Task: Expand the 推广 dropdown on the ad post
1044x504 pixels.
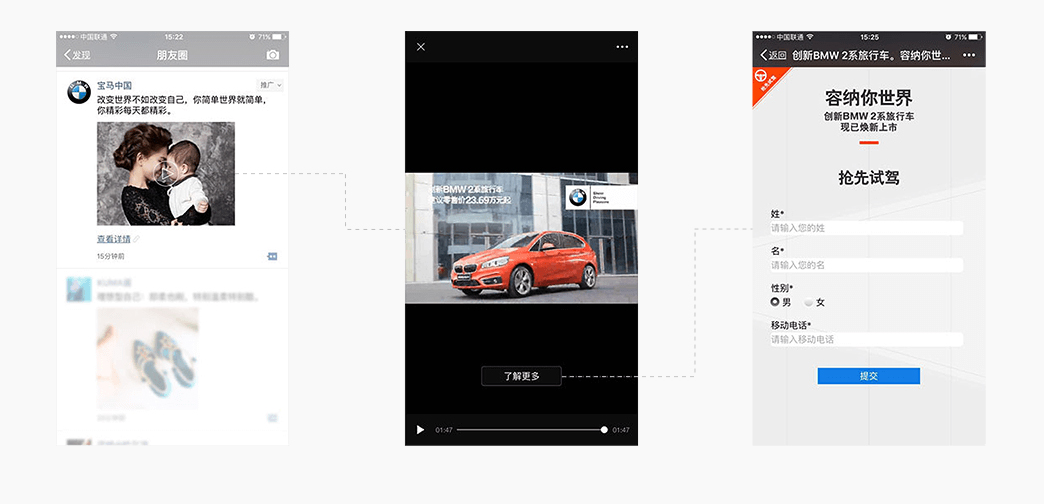Action: tap(270, 85)
